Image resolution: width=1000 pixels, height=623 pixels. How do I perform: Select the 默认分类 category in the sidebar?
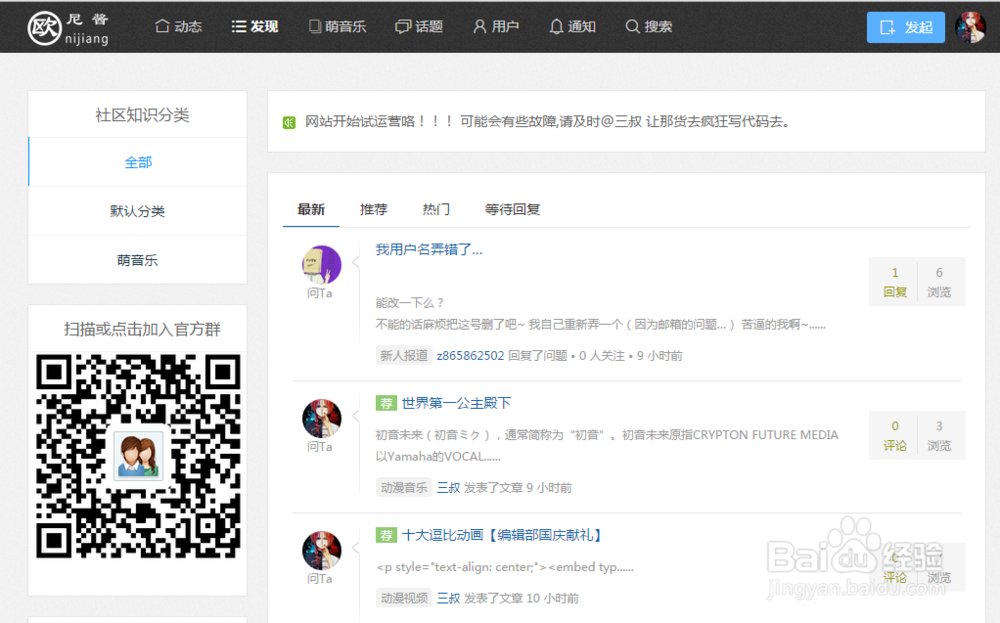pyautogui.click(x=137, y=211)
